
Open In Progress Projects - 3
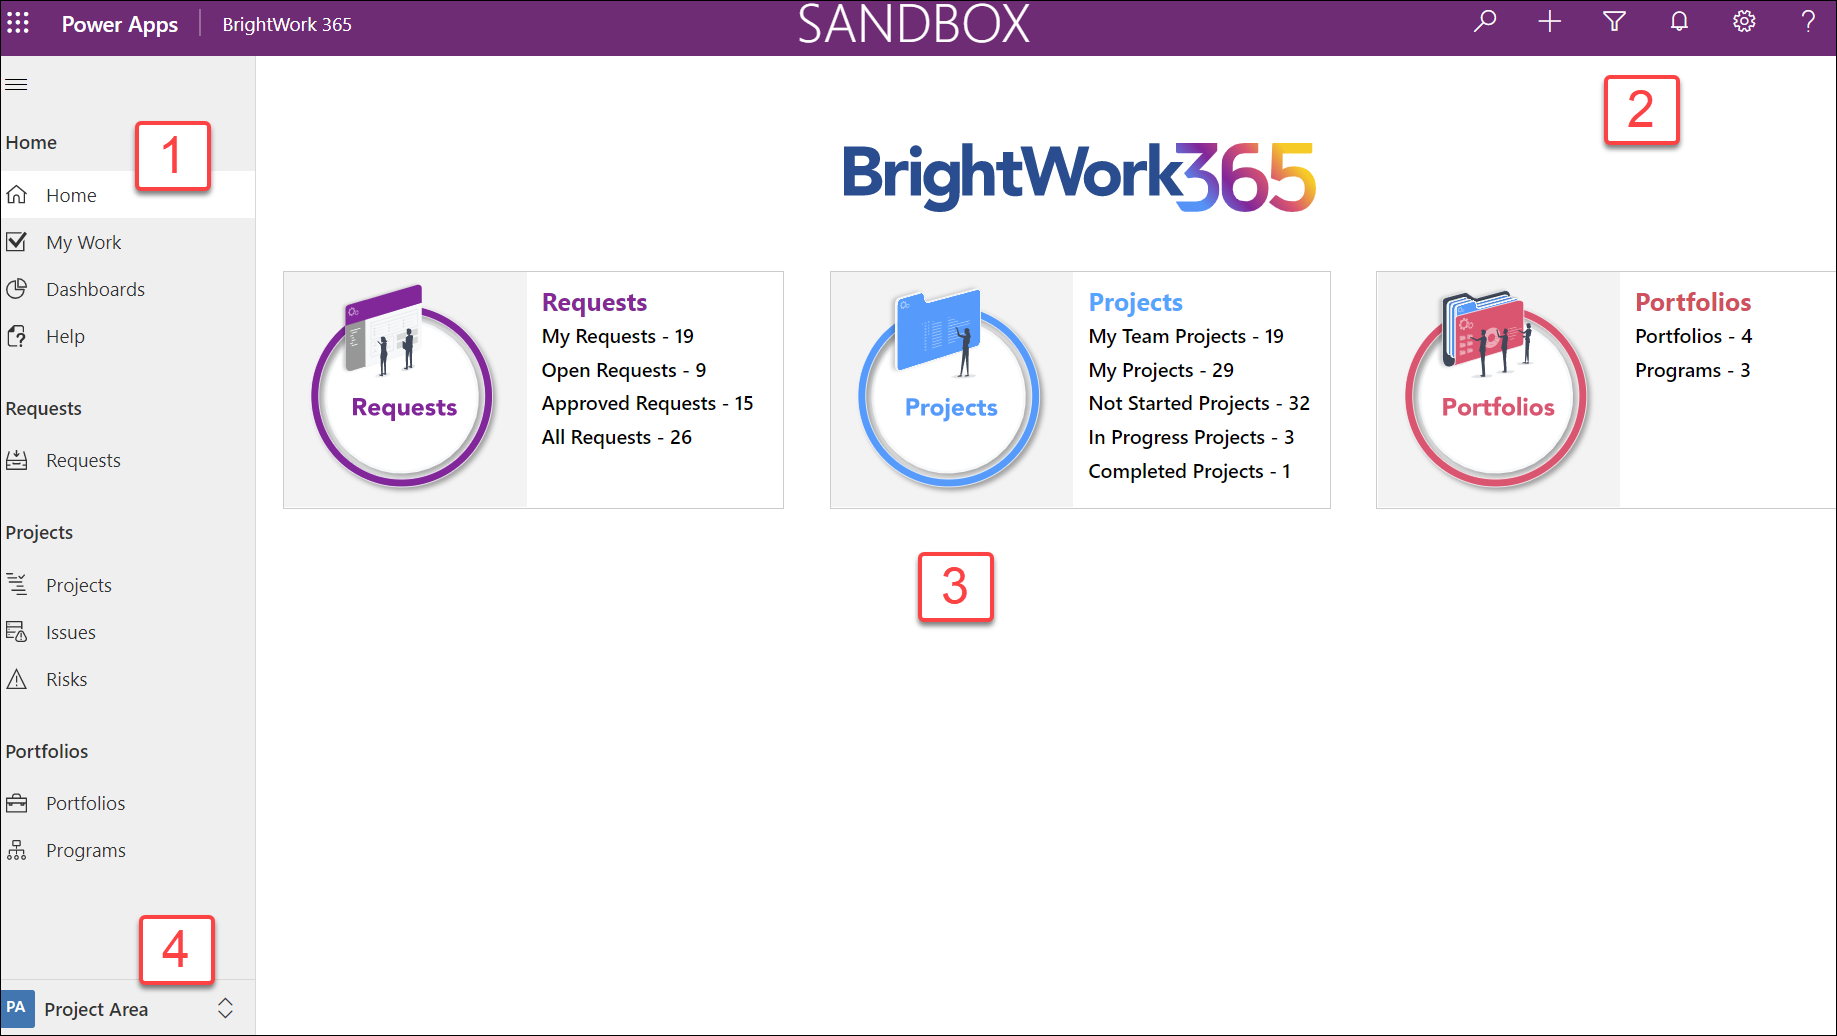tap(1190, 437)
